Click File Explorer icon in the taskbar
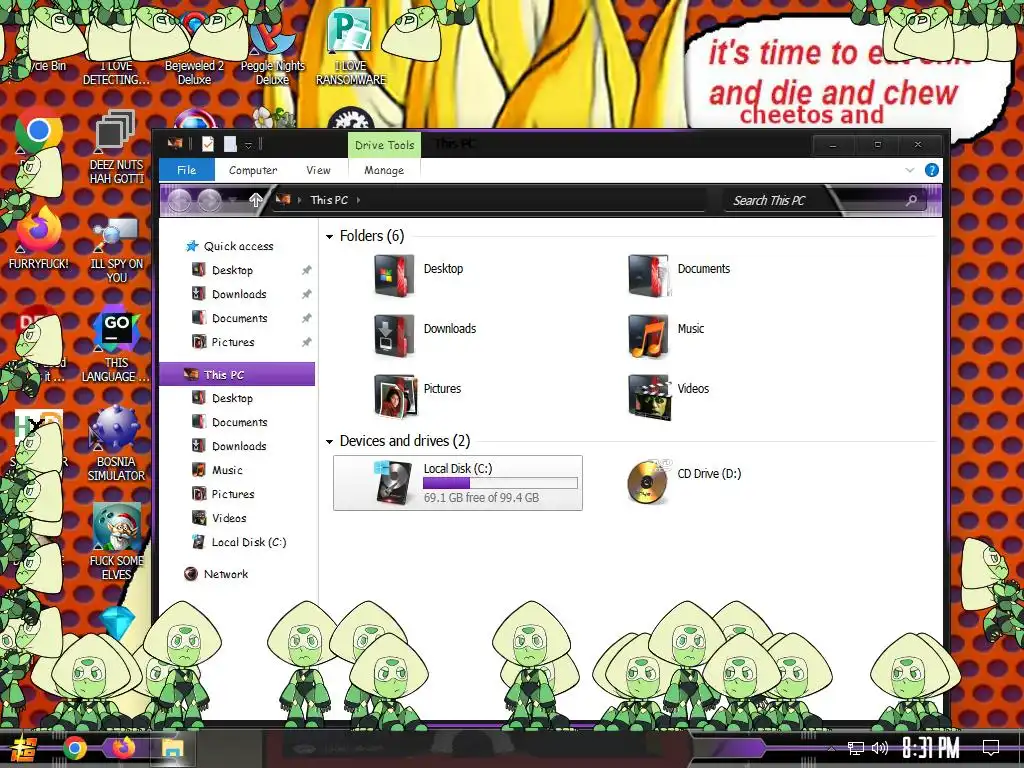The width and height of the screenshot is (1024, 768). pyautogui.click(x=172, y=748)
